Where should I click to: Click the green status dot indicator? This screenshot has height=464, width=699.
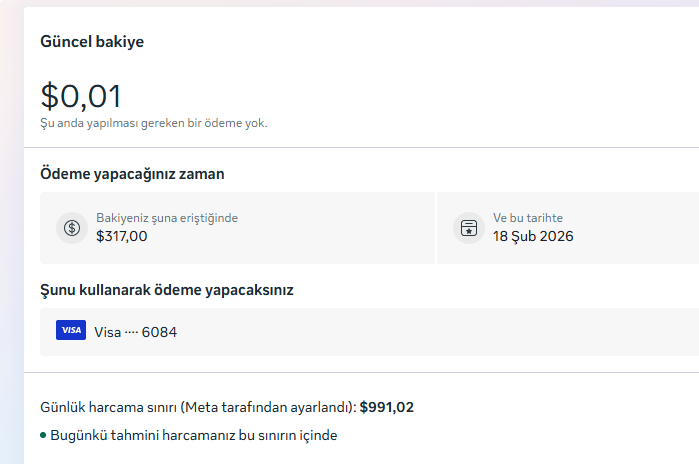43,435
